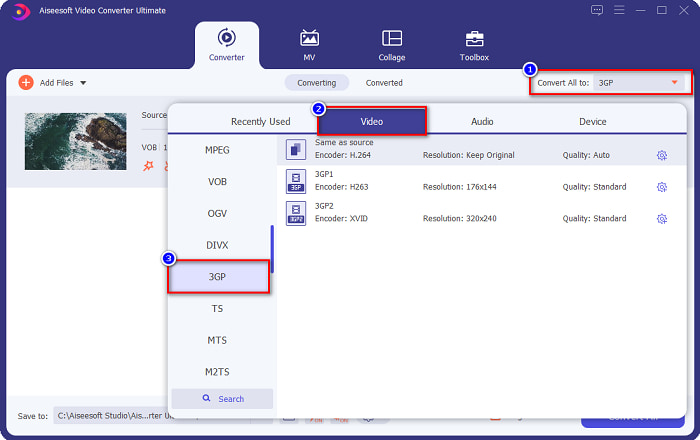The height and width of the screenshot is (440, 700).
Task: Open the Toolbox module
Action: [x=474, y=45]
